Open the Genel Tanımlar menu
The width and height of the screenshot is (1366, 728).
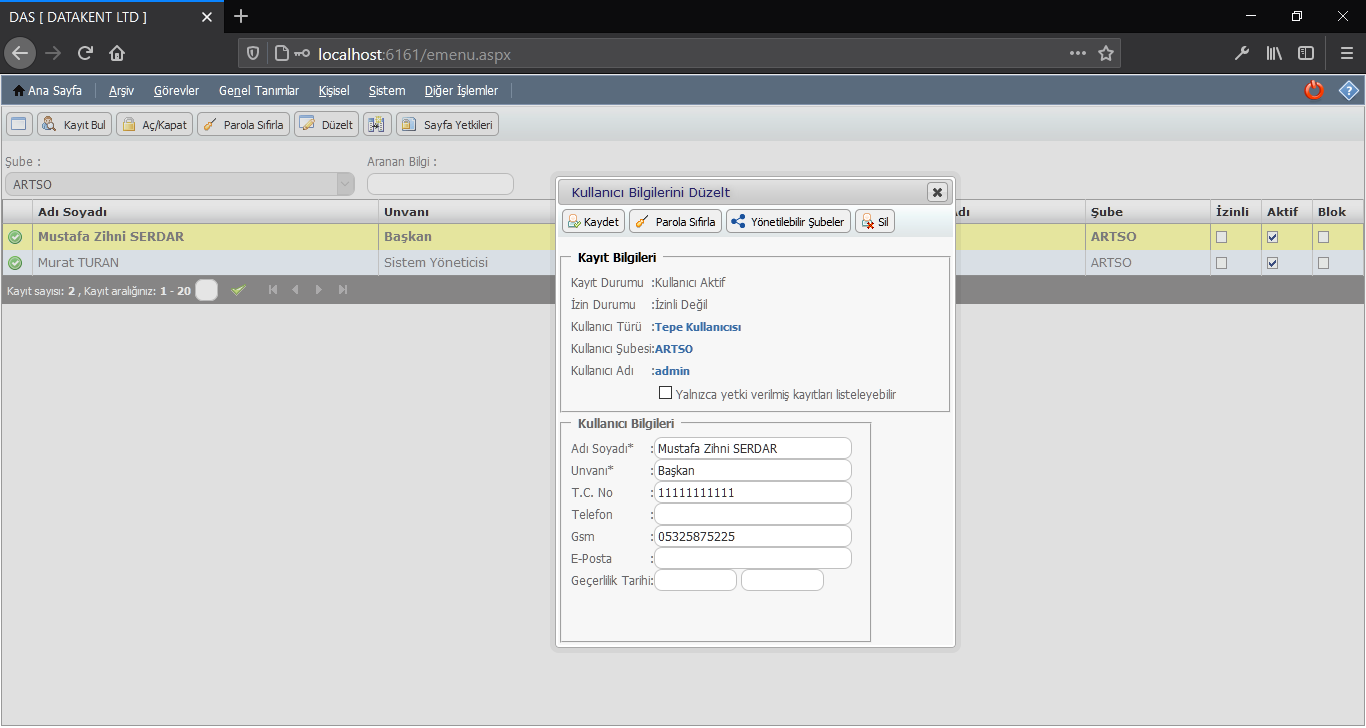(x=258, y=91)
